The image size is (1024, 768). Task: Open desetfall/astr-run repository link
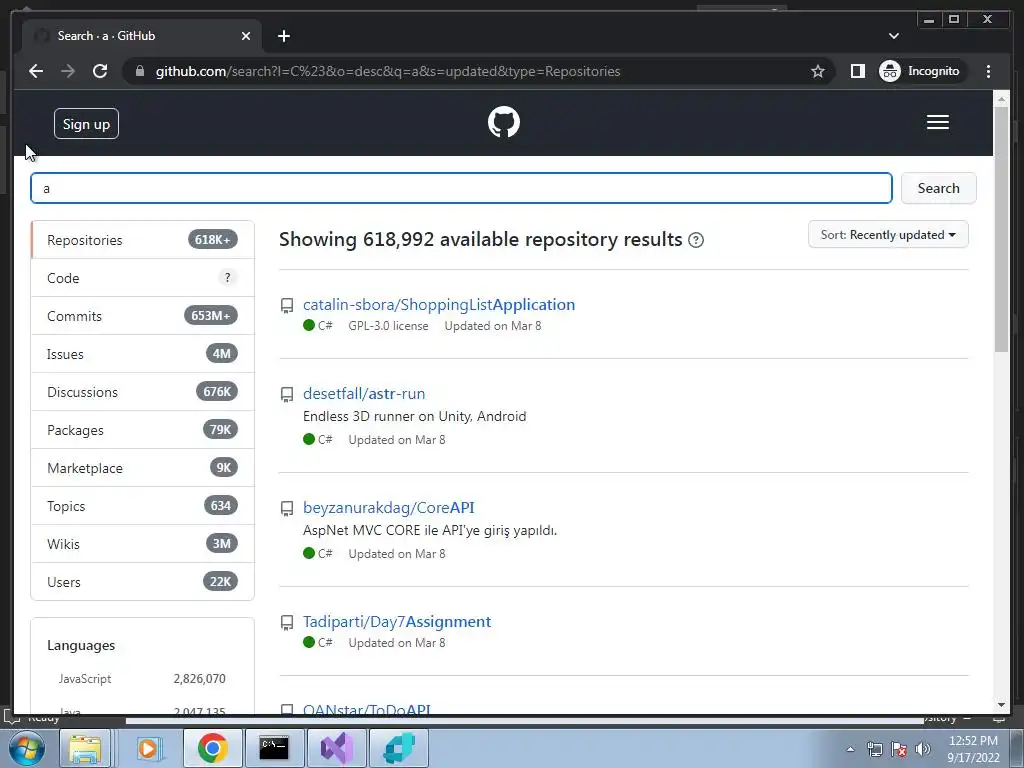coord(364,394)
